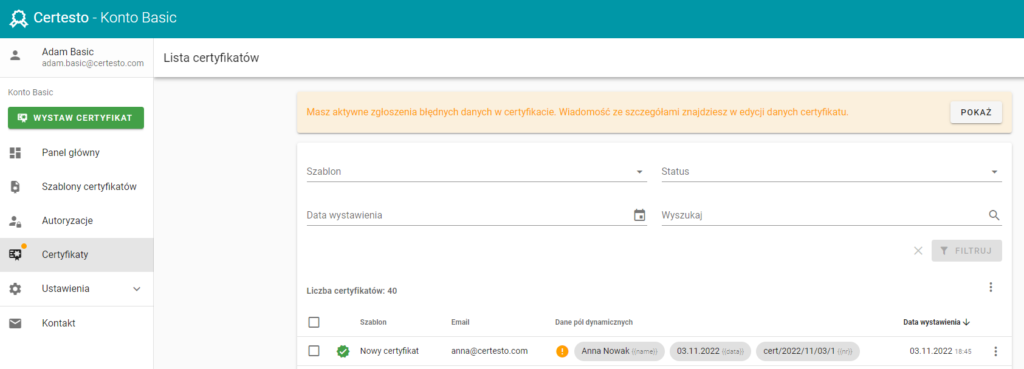Click the Szablony certyfikatów document icon
The height and width of the screenshot is (369, 1024).
(16, 187)
